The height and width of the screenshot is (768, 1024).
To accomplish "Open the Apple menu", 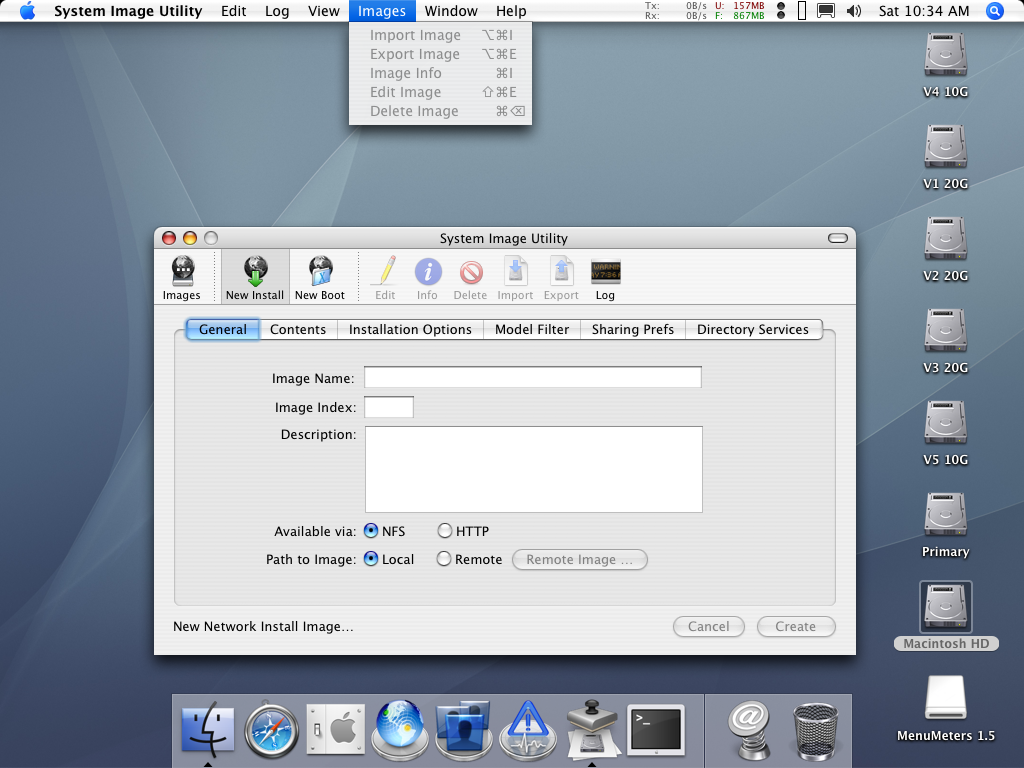I will 27,11.
